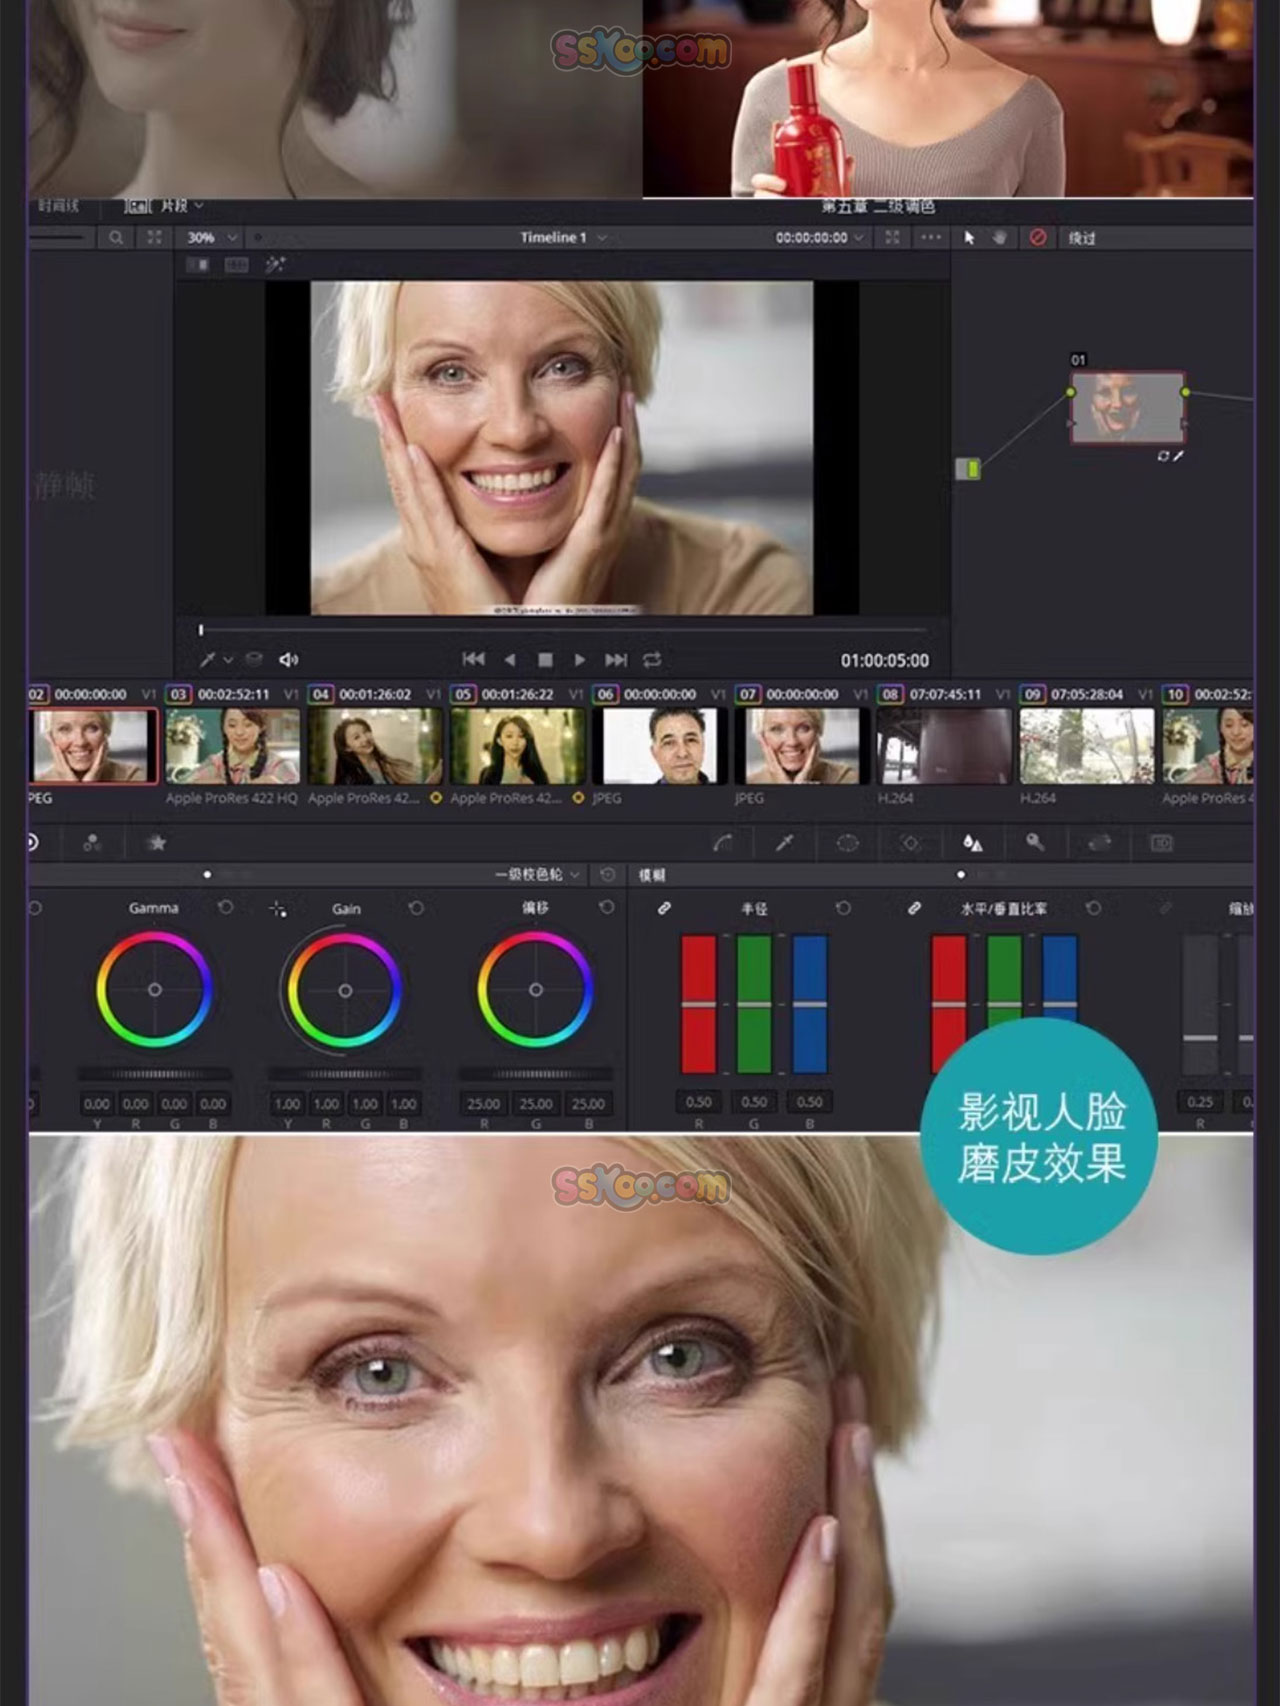Select clip 05 thumbnail at 00:01:26:22

coord(518,746)
